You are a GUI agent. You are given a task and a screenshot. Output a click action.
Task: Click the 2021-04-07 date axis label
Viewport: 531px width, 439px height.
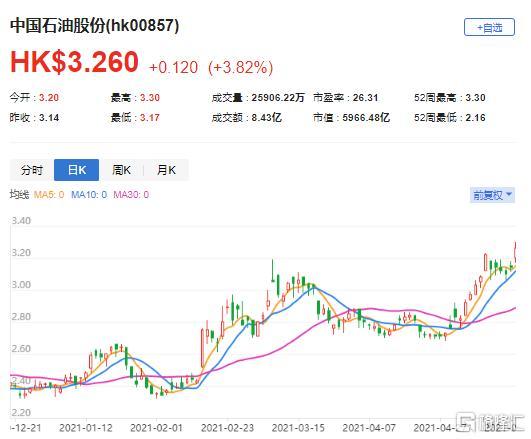(x=369, y=428)
